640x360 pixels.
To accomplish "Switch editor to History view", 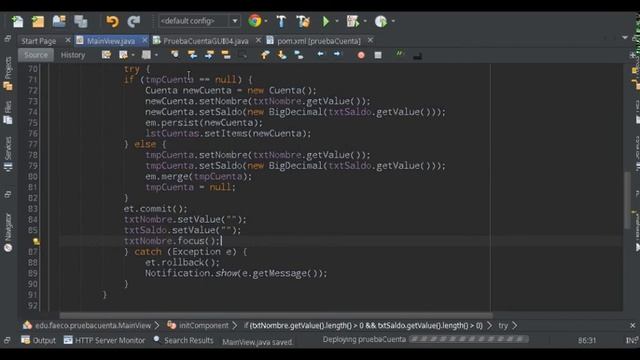I will click(73, 55).
